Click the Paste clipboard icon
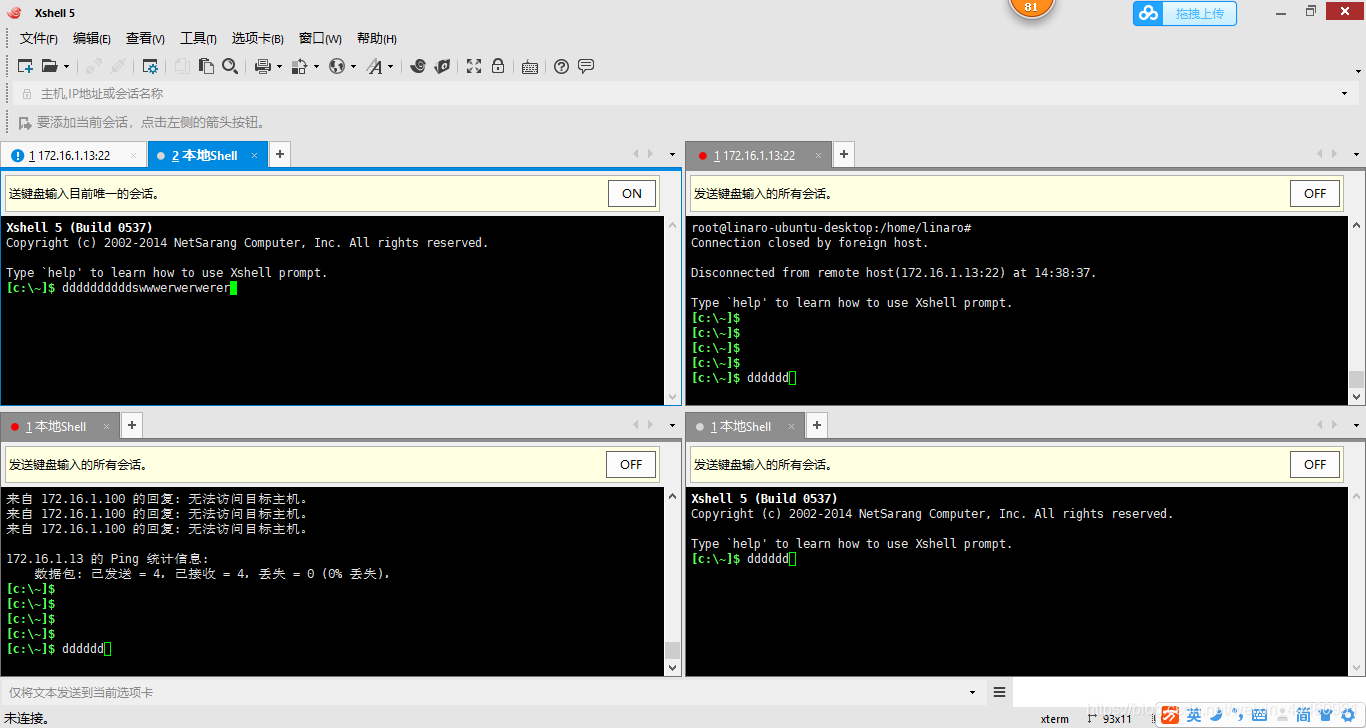Viewport: 1366px width, 728px height. point(206,66)
